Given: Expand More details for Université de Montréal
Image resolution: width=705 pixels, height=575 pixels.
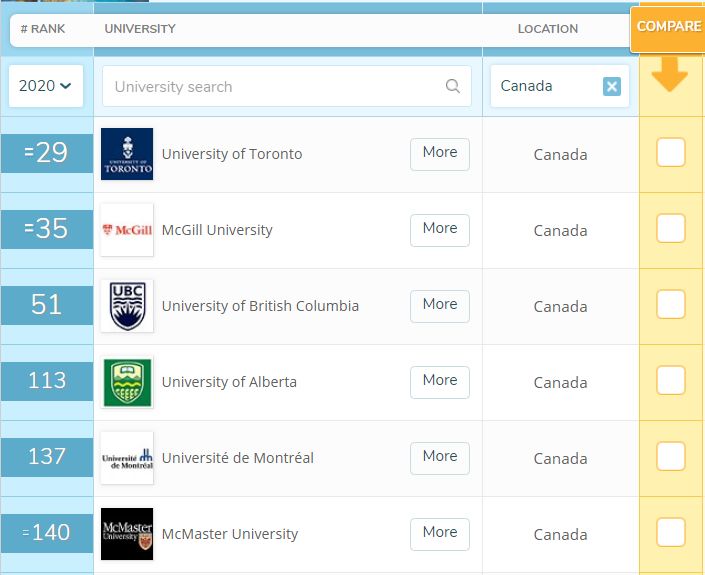Looking at the screenshot, I should (x=439, y=457).
